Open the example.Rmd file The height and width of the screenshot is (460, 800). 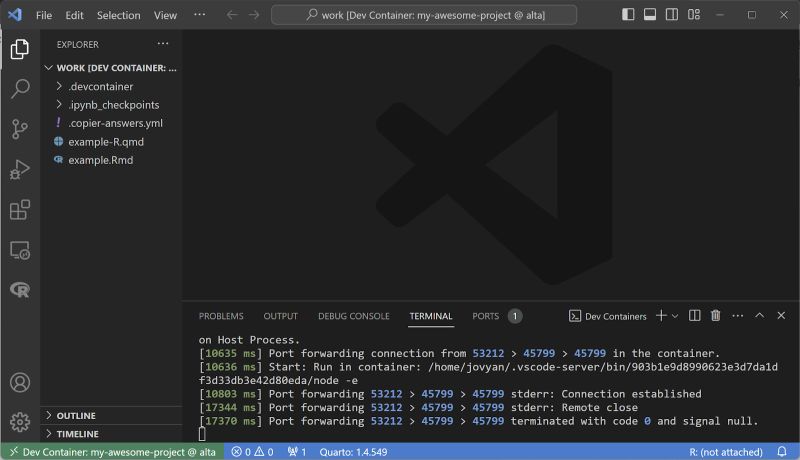click(111, 160)
